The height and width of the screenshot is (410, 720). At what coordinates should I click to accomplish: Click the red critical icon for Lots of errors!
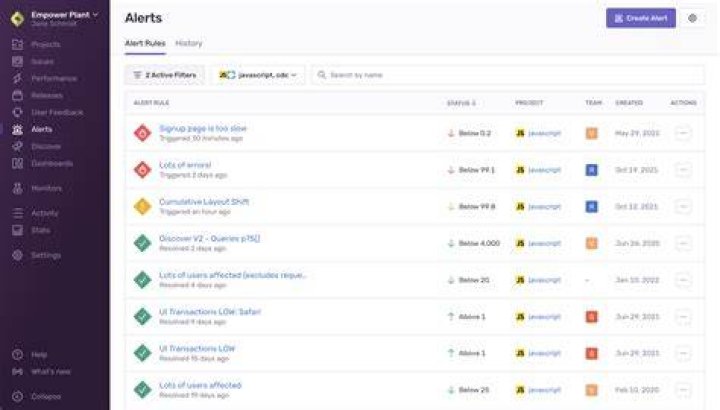click(143, 170)
